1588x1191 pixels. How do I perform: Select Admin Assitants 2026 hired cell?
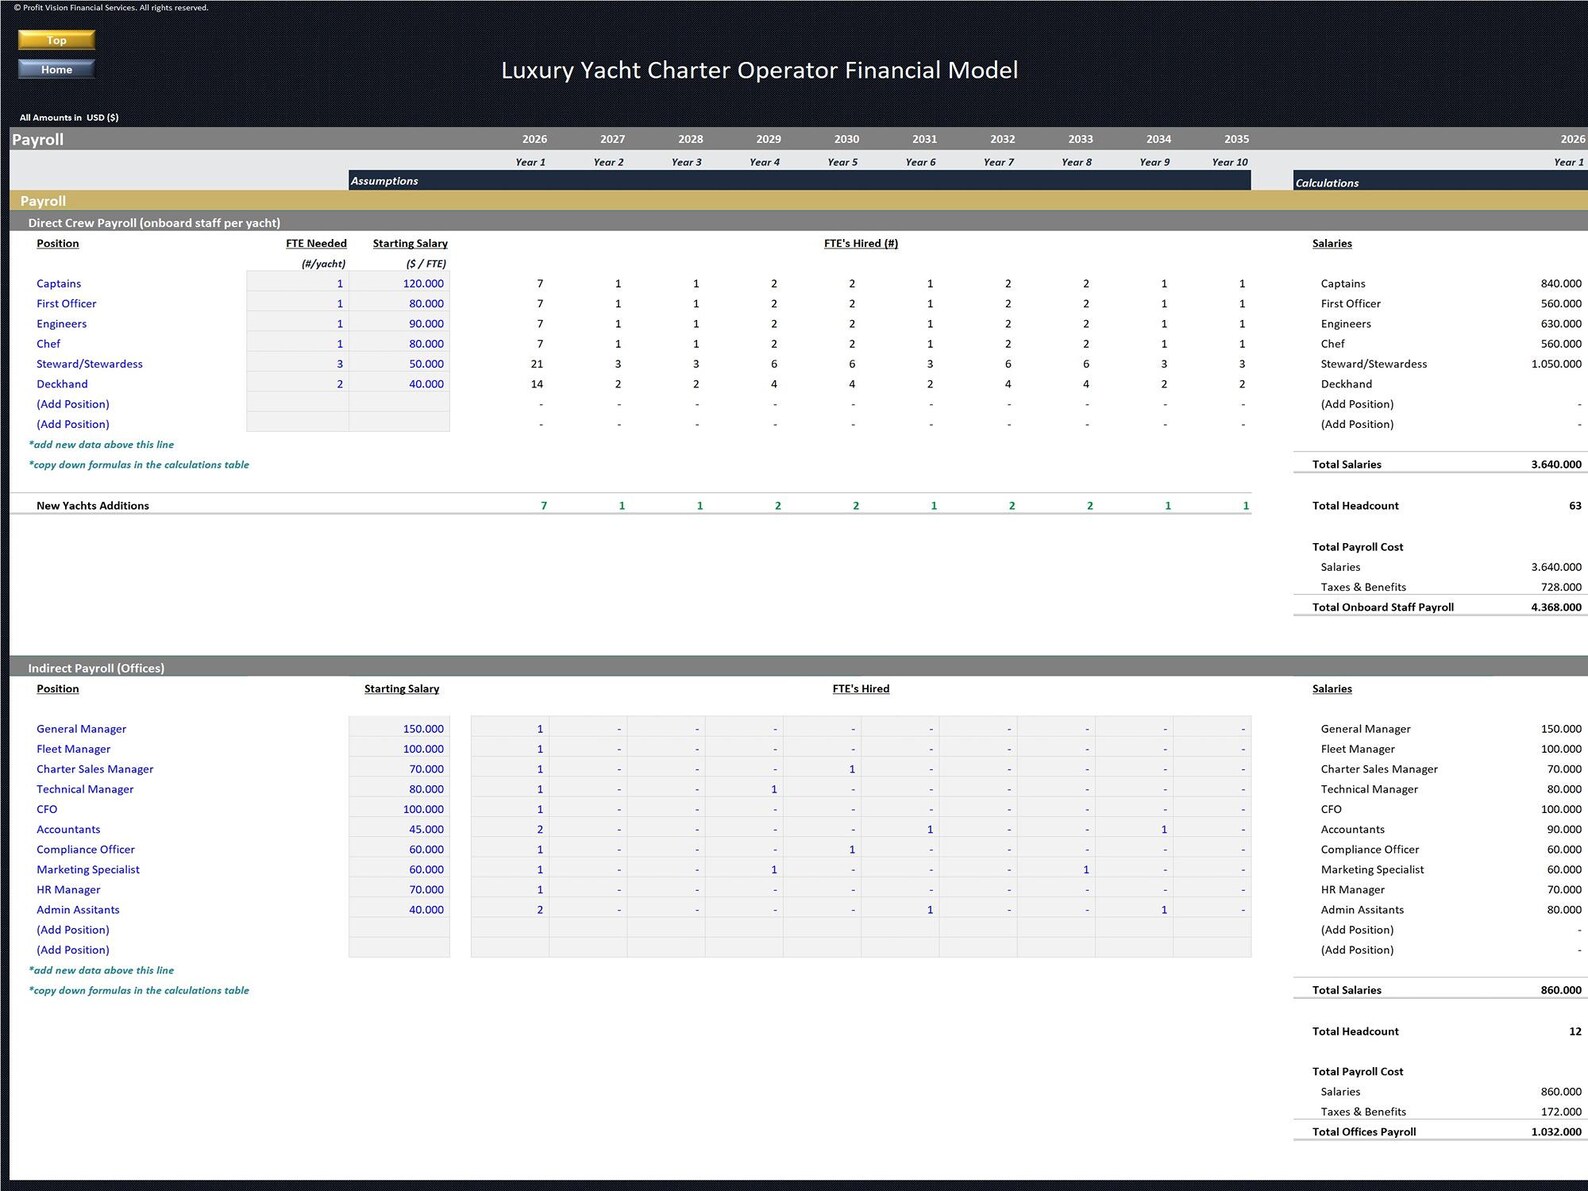tap(510, 909)
